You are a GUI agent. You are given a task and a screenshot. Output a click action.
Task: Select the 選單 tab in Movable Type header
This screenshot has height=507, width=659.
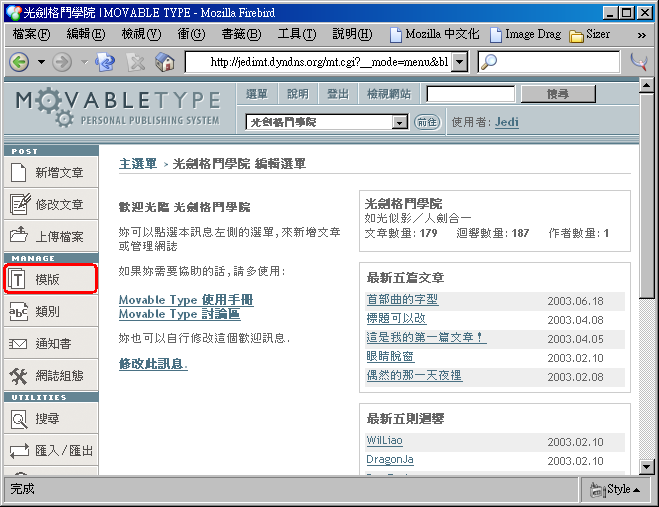[x=257, y=94]
